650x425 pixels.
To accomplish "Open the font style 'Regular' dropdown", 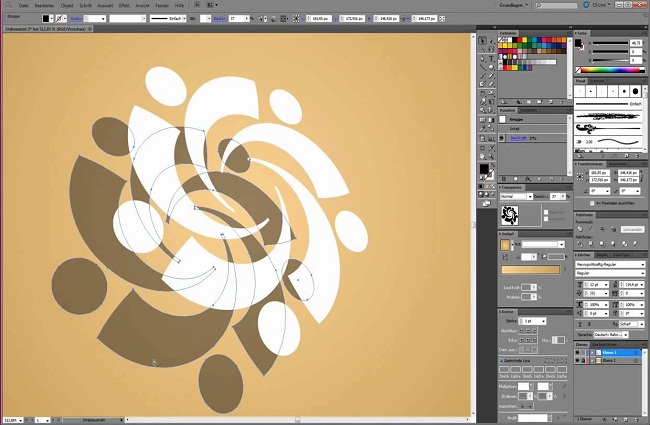I will [x=610, y=273].
